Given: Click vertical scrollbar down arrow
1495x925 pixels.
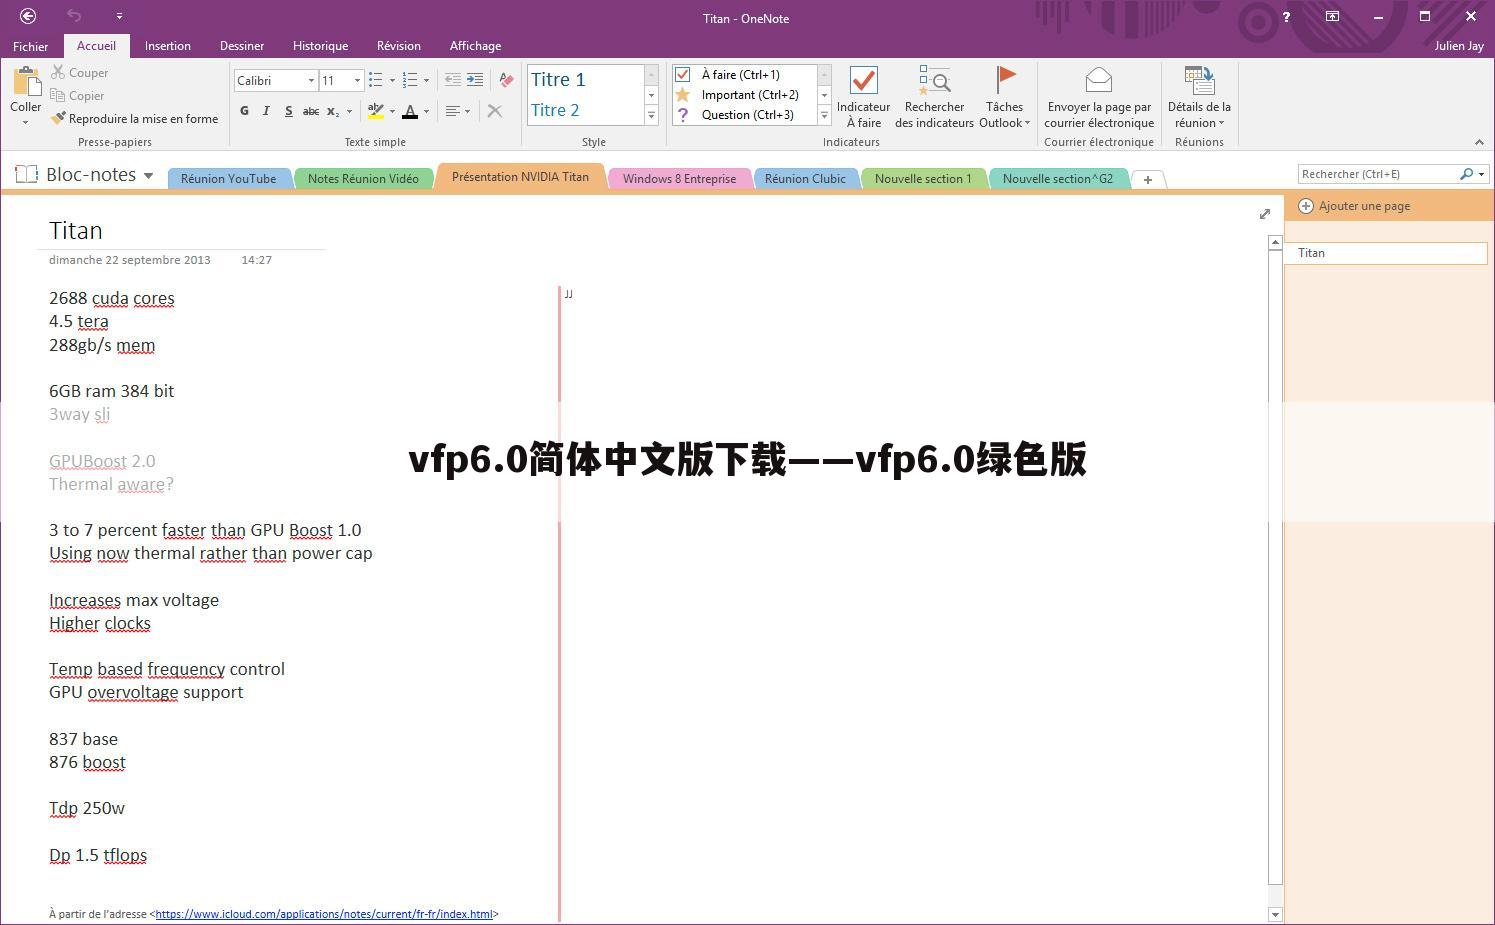Looking at the screenshot, I should point(1275,914).
